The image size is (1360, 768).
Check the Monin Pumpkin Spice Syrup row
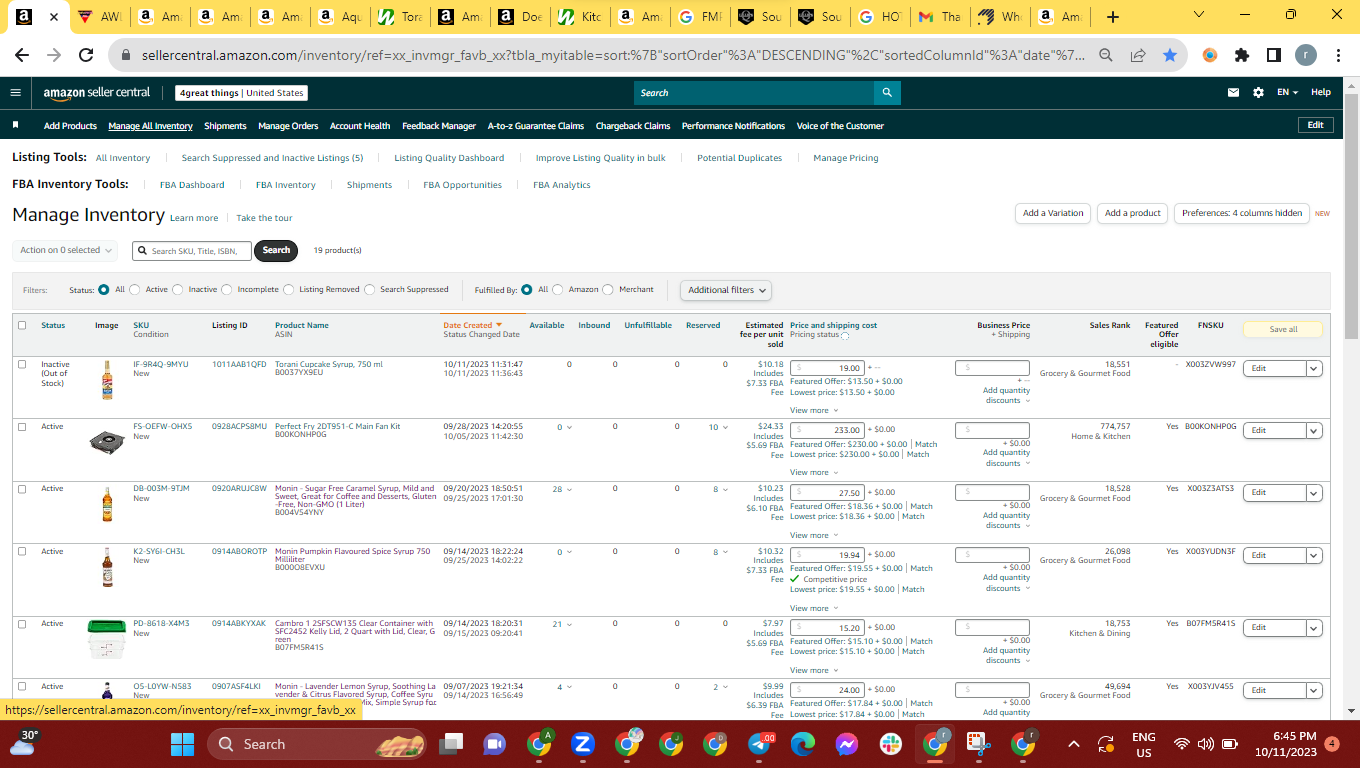click(x=22, y=551)
